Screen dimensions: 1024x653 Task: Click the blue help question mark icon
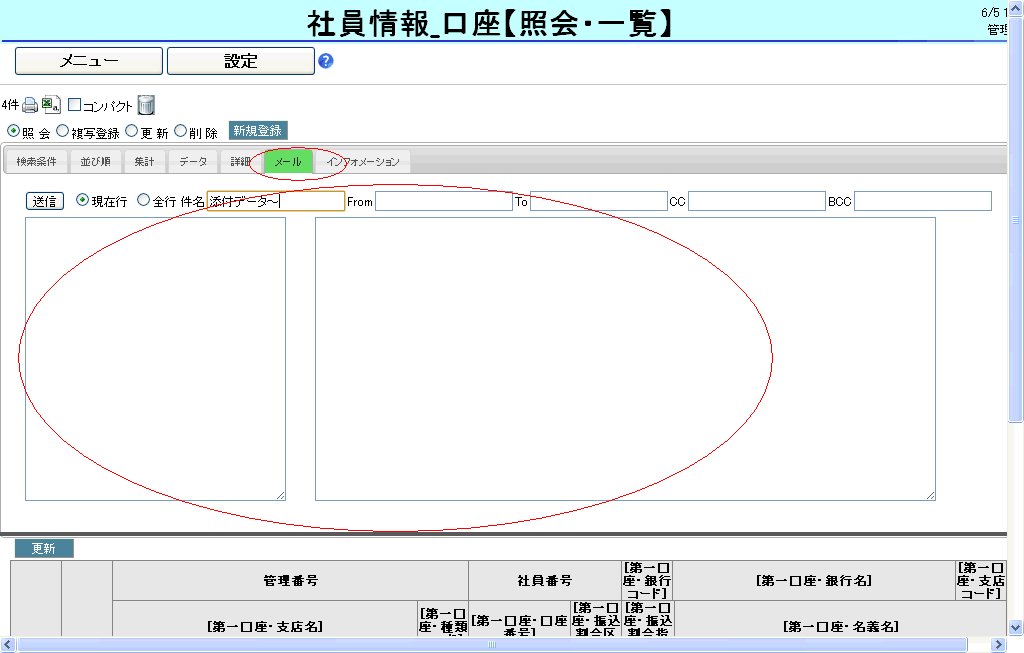pyautogui.click(x=325, y=61)
